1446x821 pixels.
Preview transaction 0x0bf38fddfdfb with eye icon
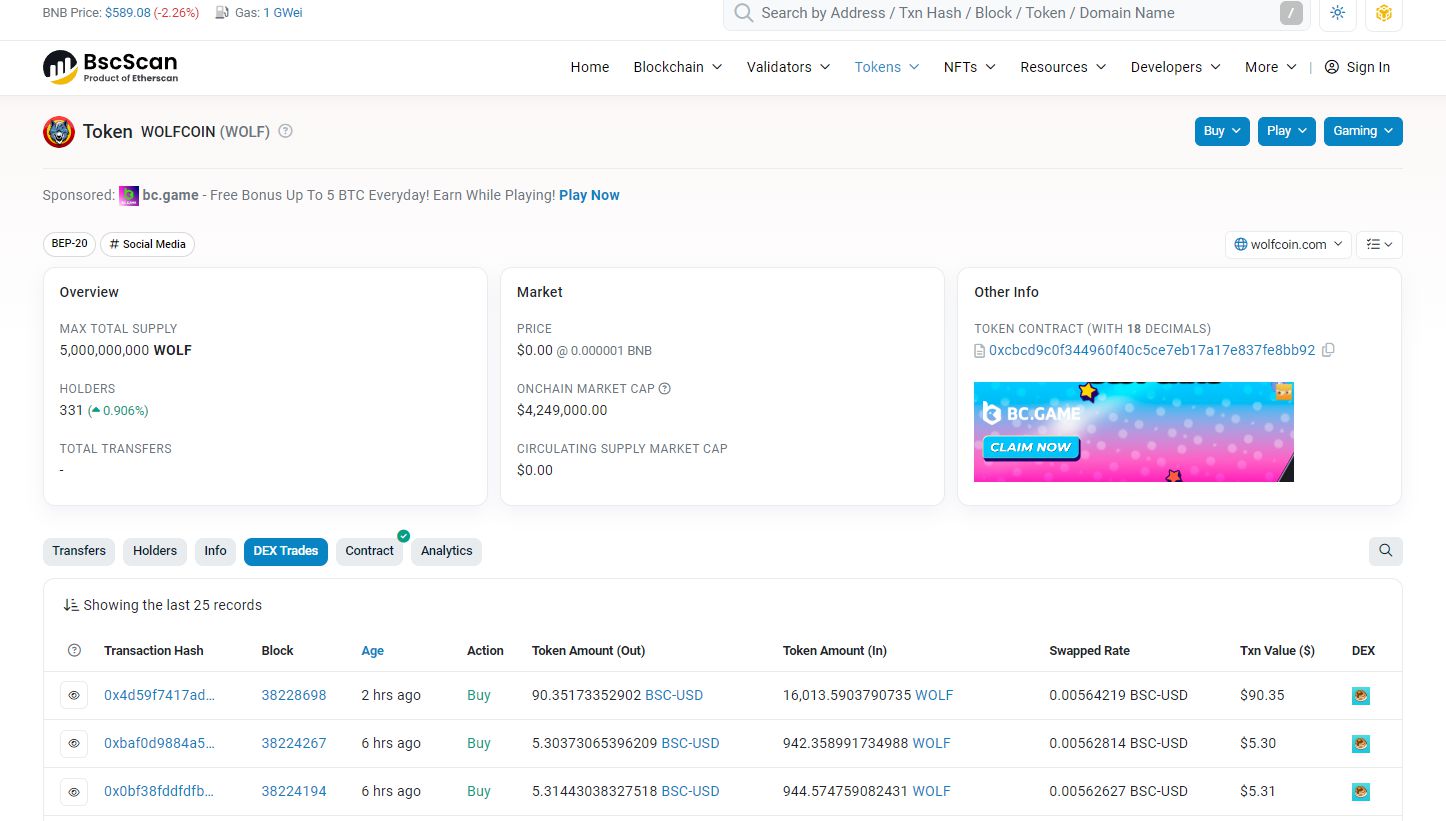74,791
